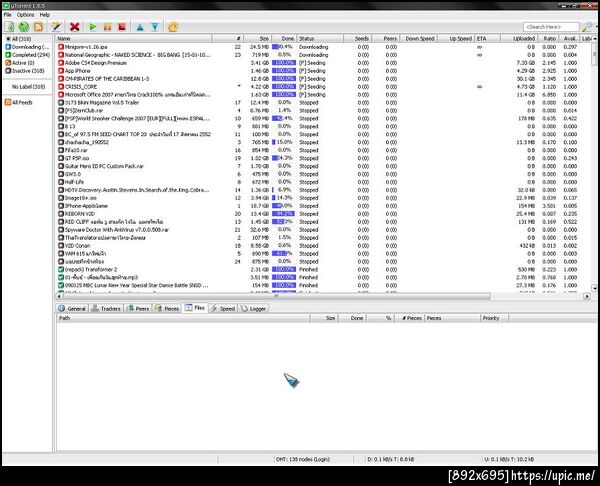
Task: Select Active (0) in the sidebar
Action: pyautogui.click(x=20, y=63)
